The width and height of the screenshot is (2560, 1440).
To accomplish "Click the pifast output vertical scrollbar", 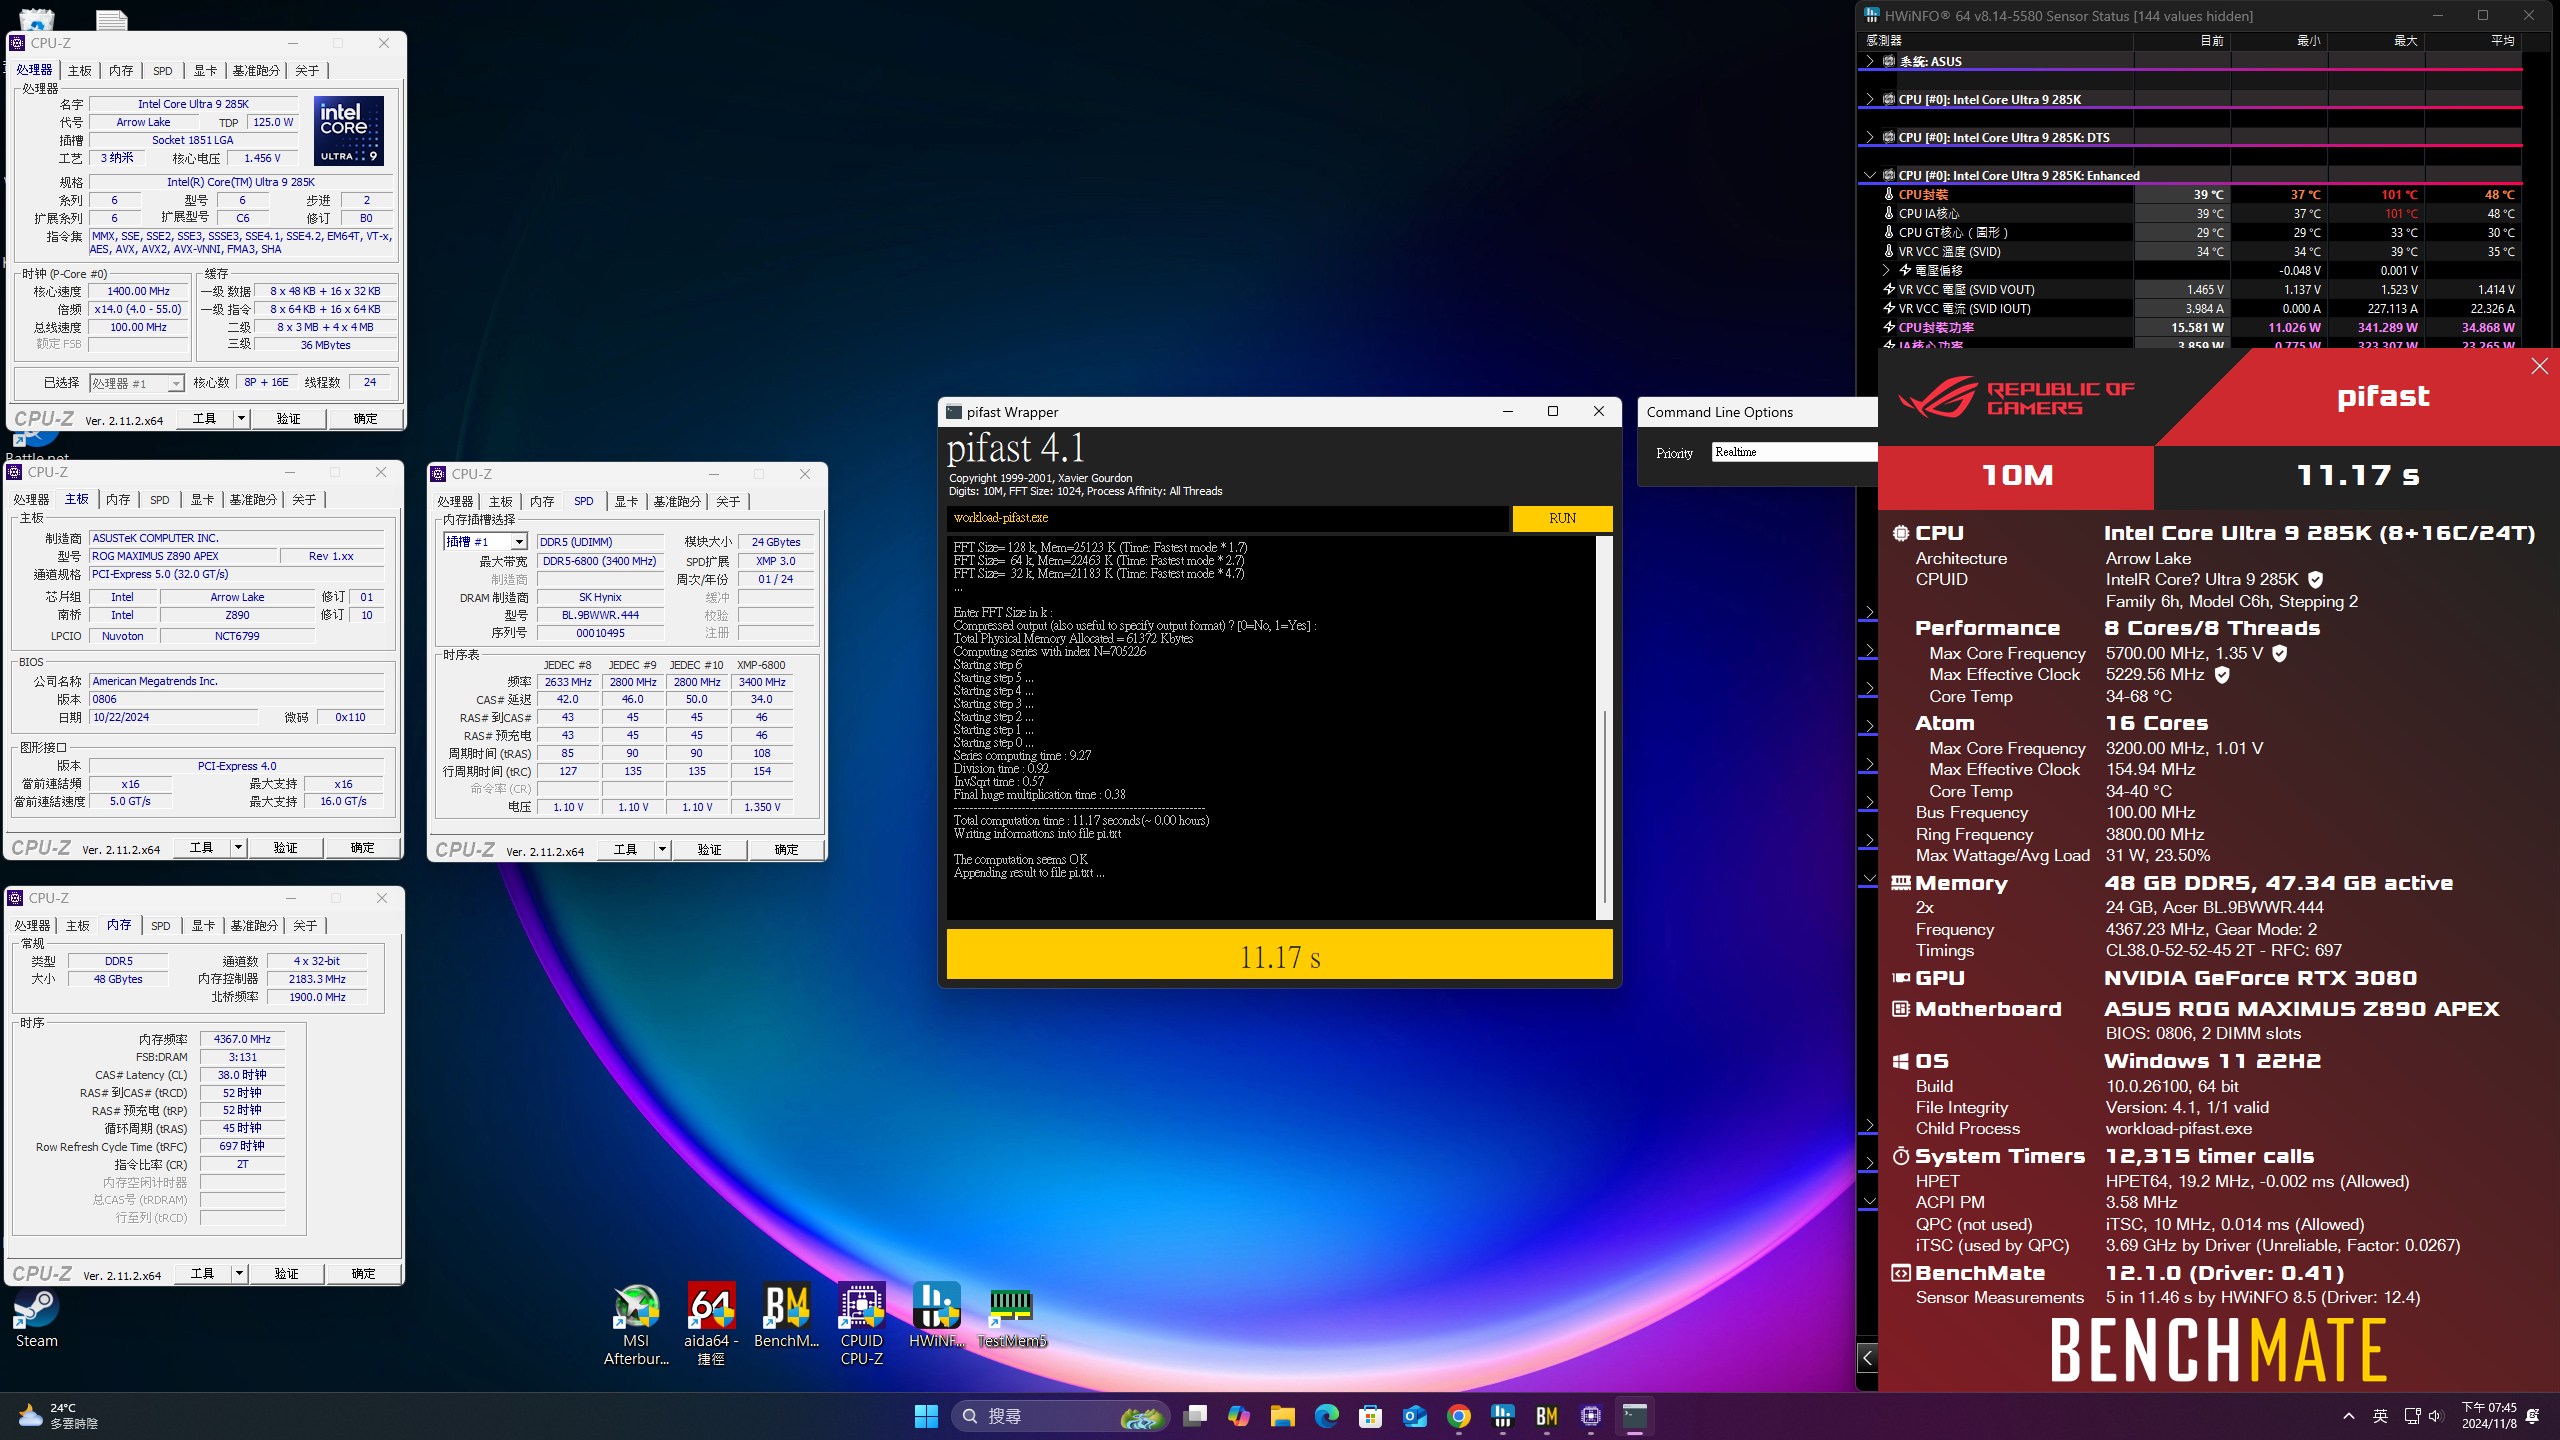I will pyautogui.click(x=1604, y=805).
